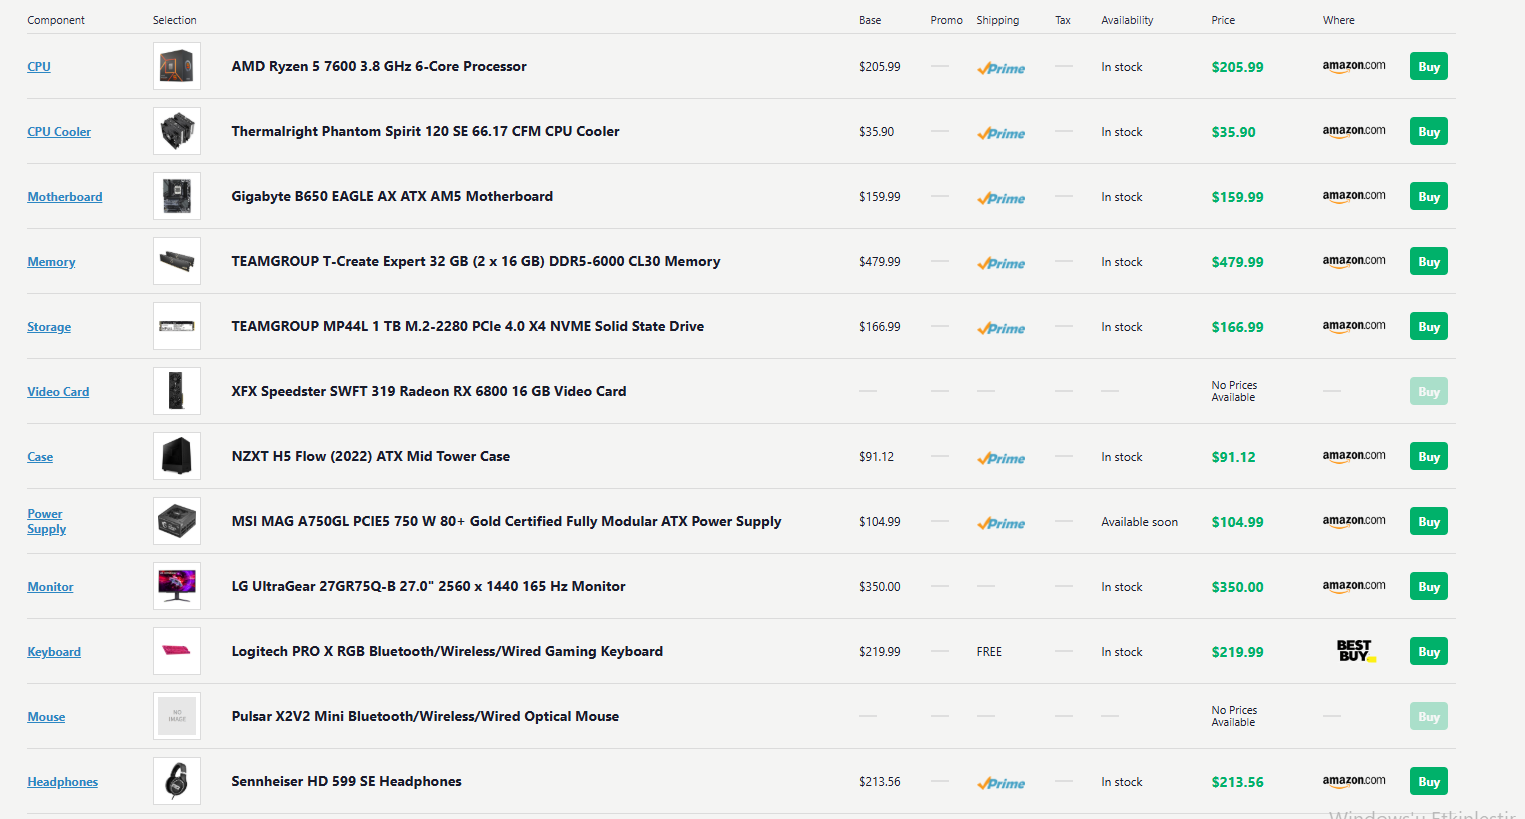Click the Pulsar X2V2 mouse placeholder image
The height and width of the screenshot is (819, 1525).
(x=177, y=716)
